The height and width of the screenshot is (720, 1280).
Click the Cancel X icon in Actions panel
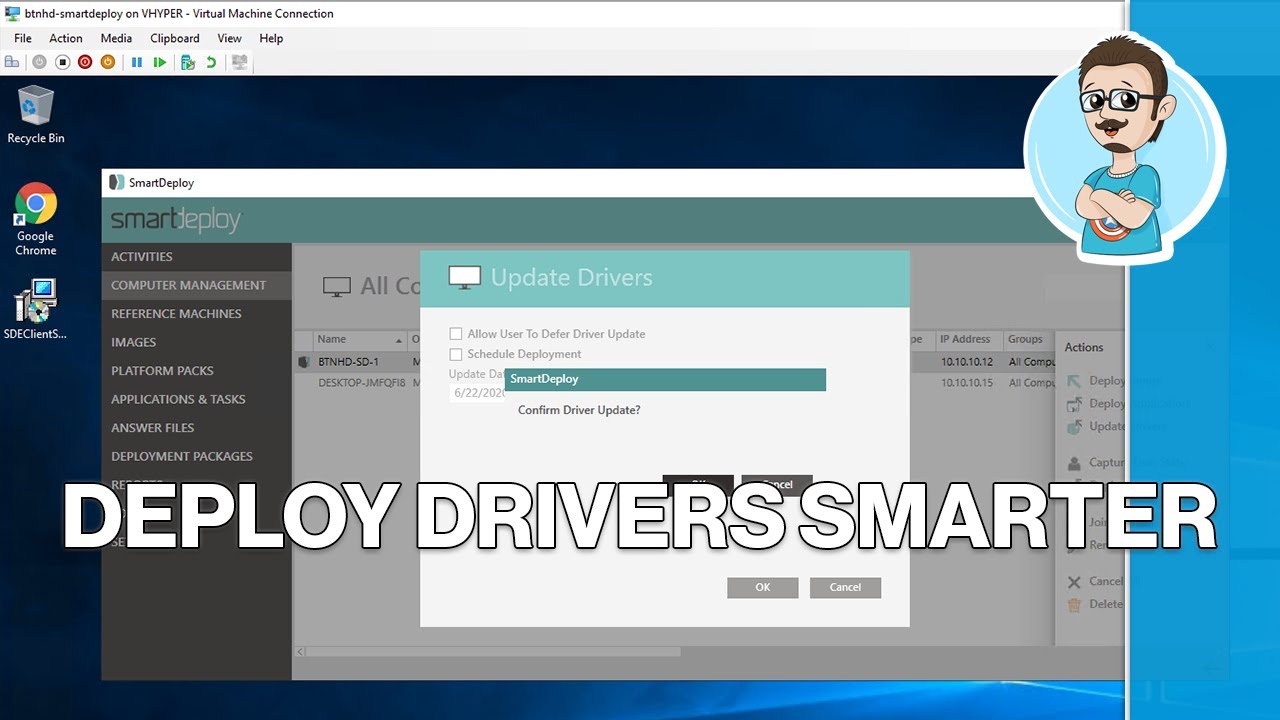point(1074,582)
